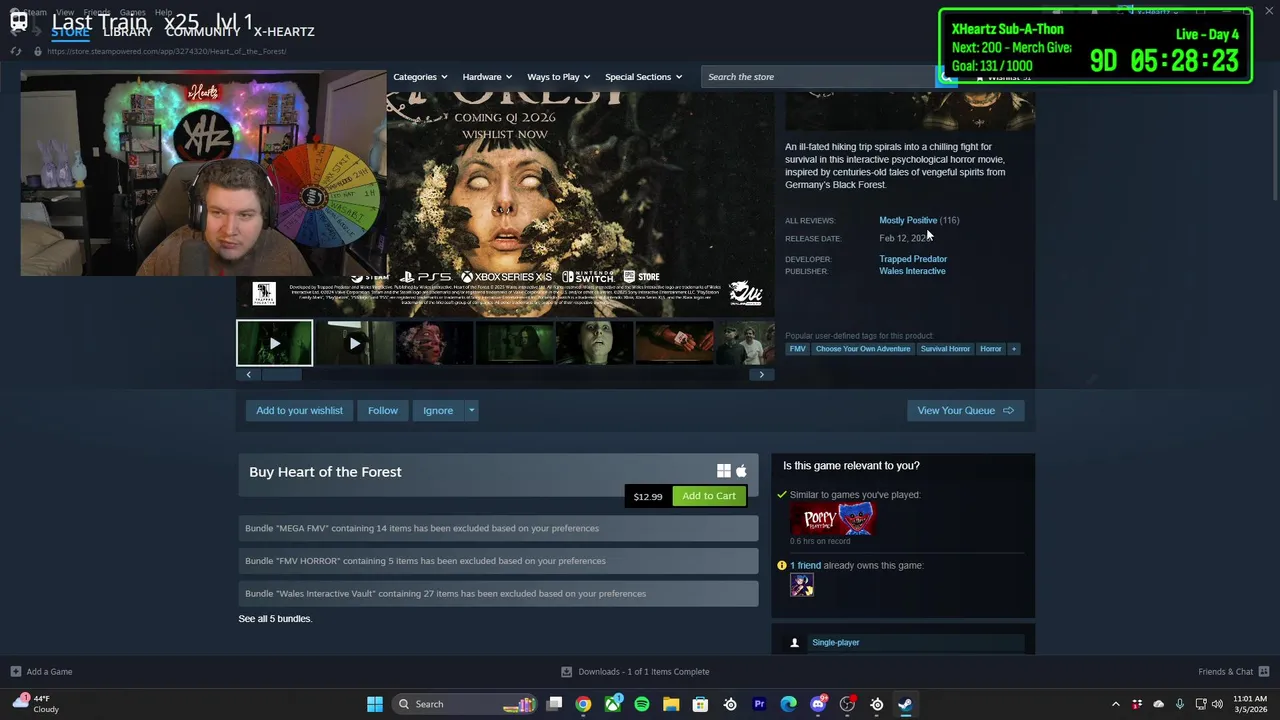
Task: Open Premiere Pro from taskbar
Action: tap(759, 704)
